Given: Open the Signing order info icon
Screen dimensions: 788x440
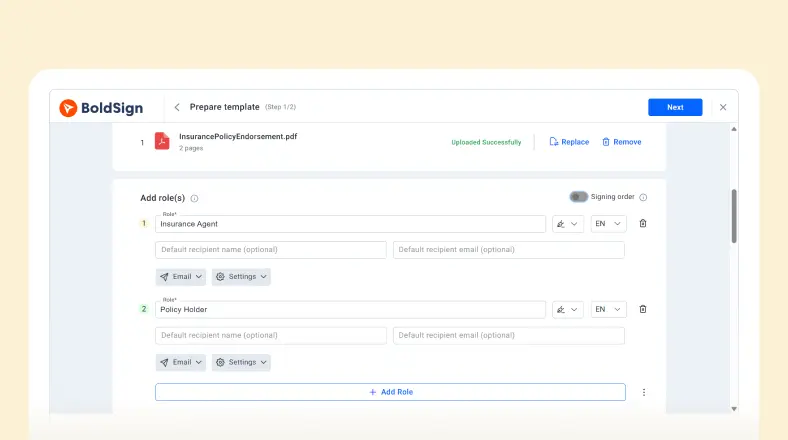Looking at the screenshot, I should pos(643,197).
